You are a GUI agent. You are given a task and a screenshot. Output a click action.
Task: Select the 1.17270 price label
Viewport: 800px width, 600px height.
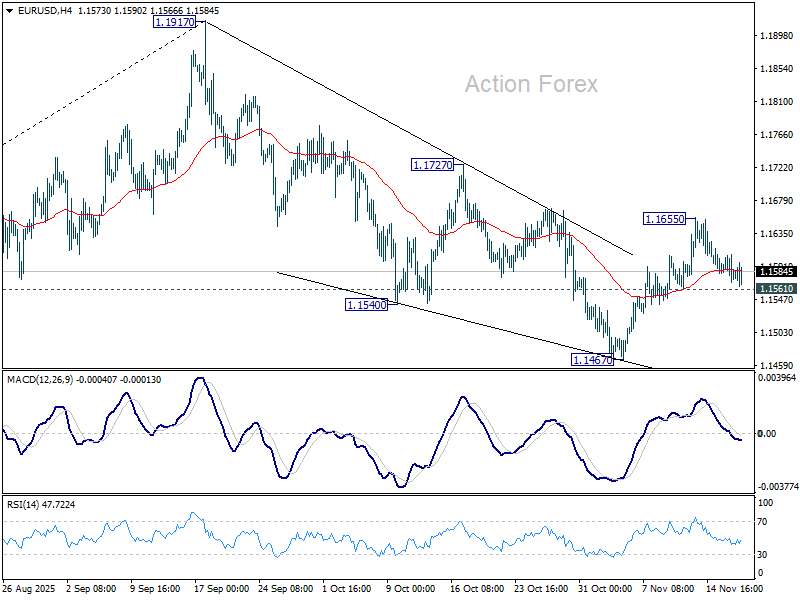(432, 163)
